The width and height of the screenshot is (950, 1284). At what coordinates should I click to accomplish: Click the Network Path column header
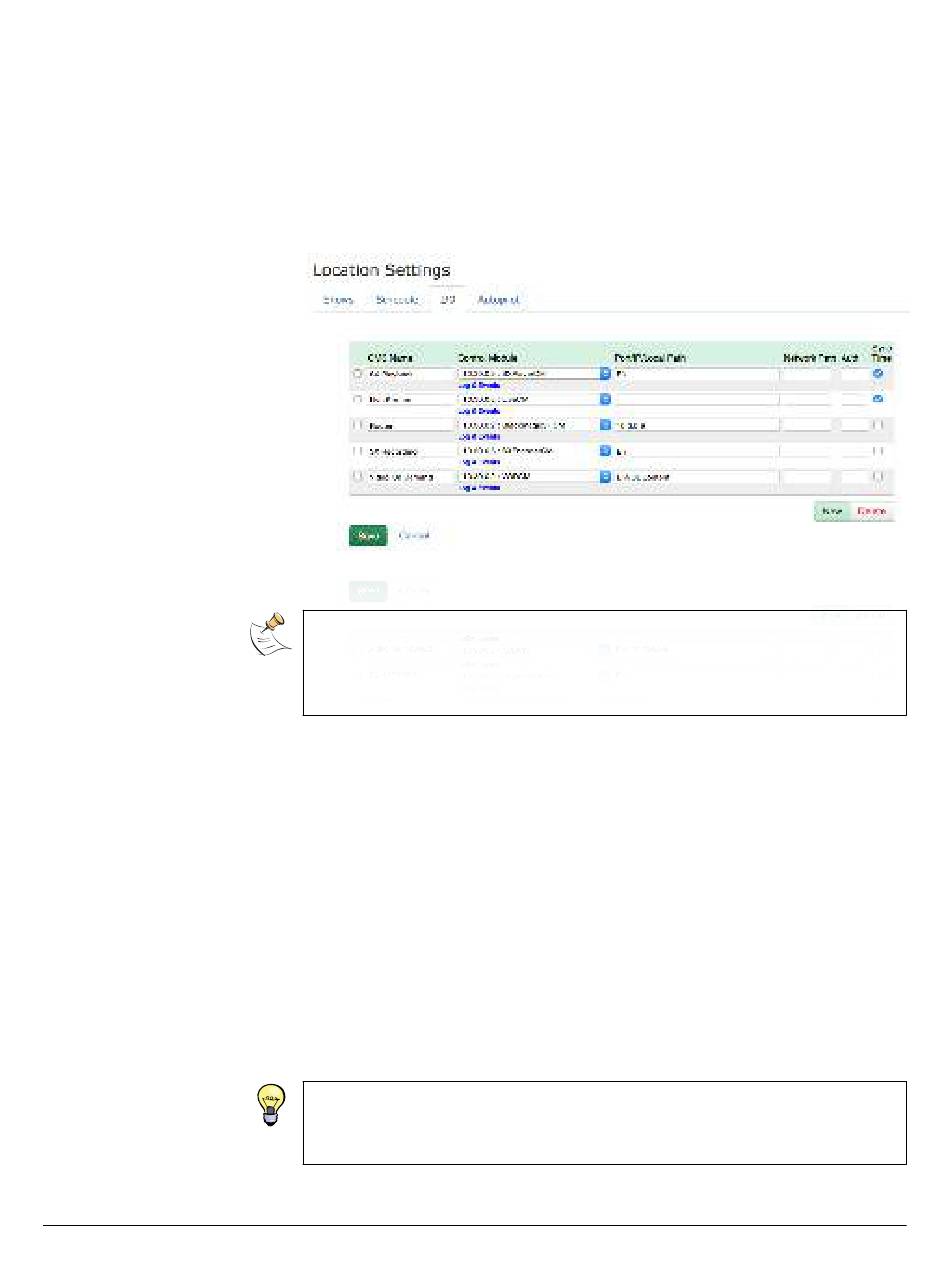[x=809, y=358]
